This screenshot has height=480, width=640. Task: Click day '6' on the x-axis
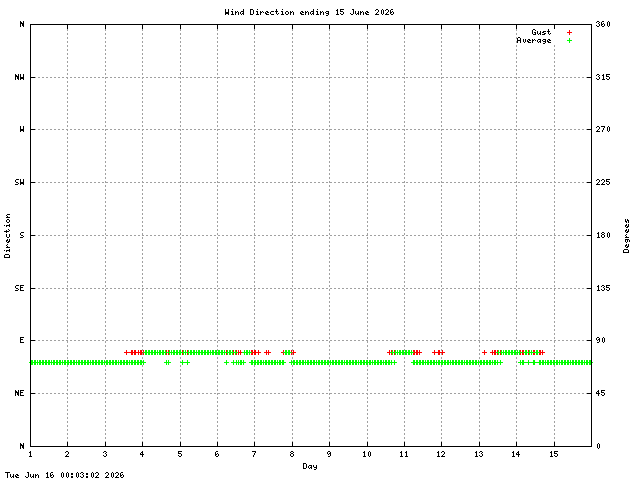(217, 454)
